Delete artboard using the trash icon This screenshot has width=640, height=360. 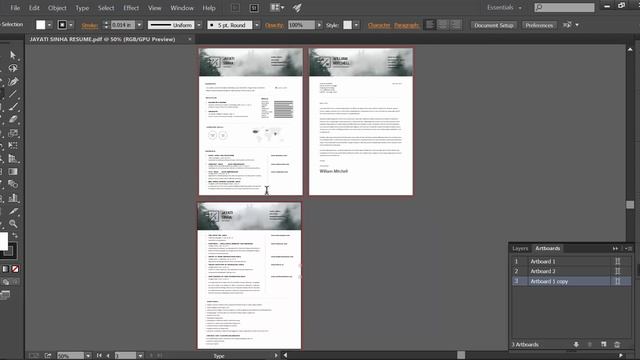[617, 344]
